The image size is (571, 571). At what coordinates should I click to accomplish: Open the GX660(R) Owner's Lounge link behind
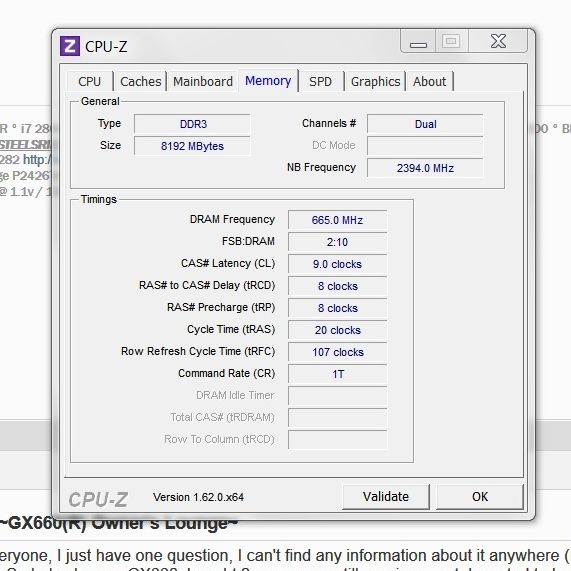click(119, 524)
